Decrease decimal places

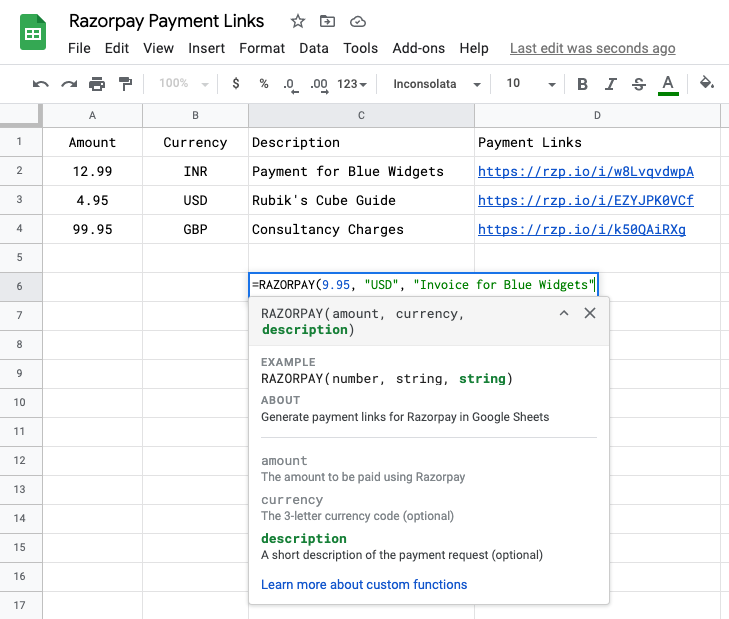tap(291, 85)
